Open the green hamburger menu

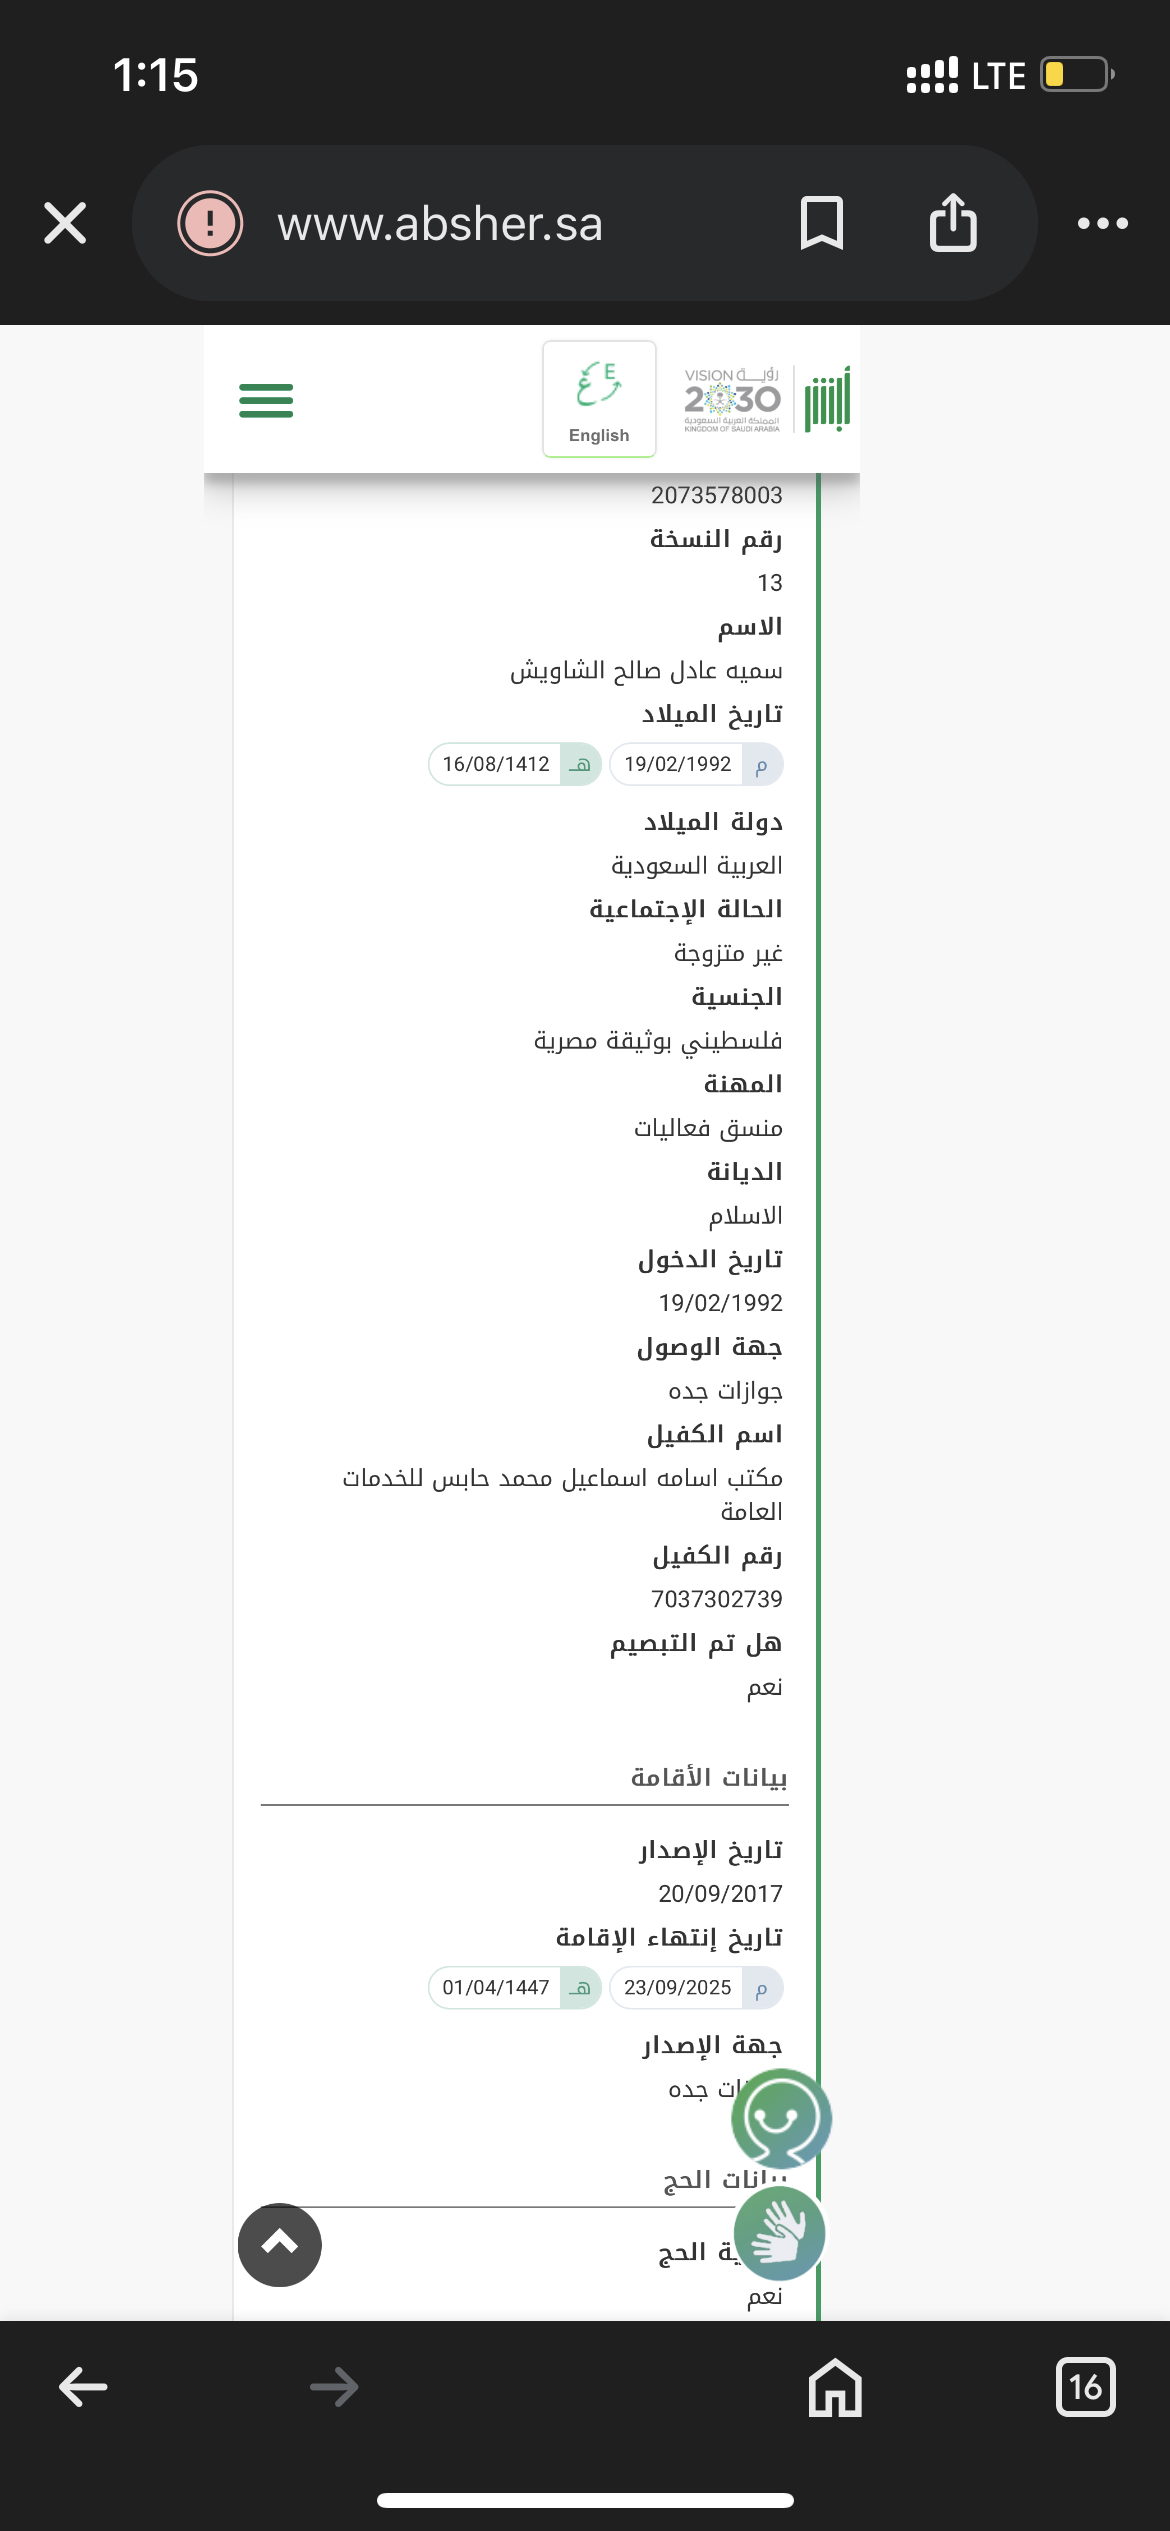(x=266, y=400)
